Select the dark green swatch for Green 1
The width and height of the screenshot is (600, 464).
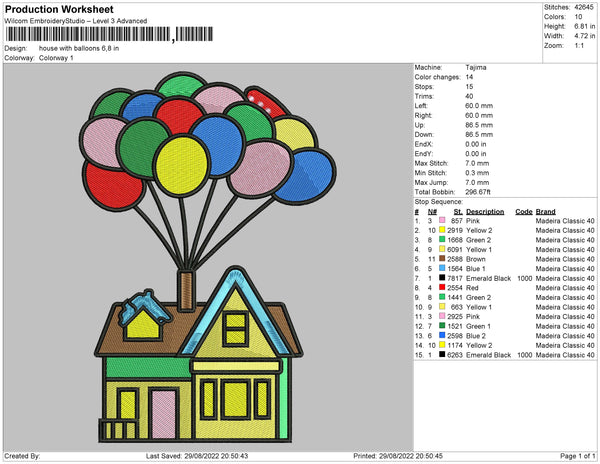click(x=442, y=326)
